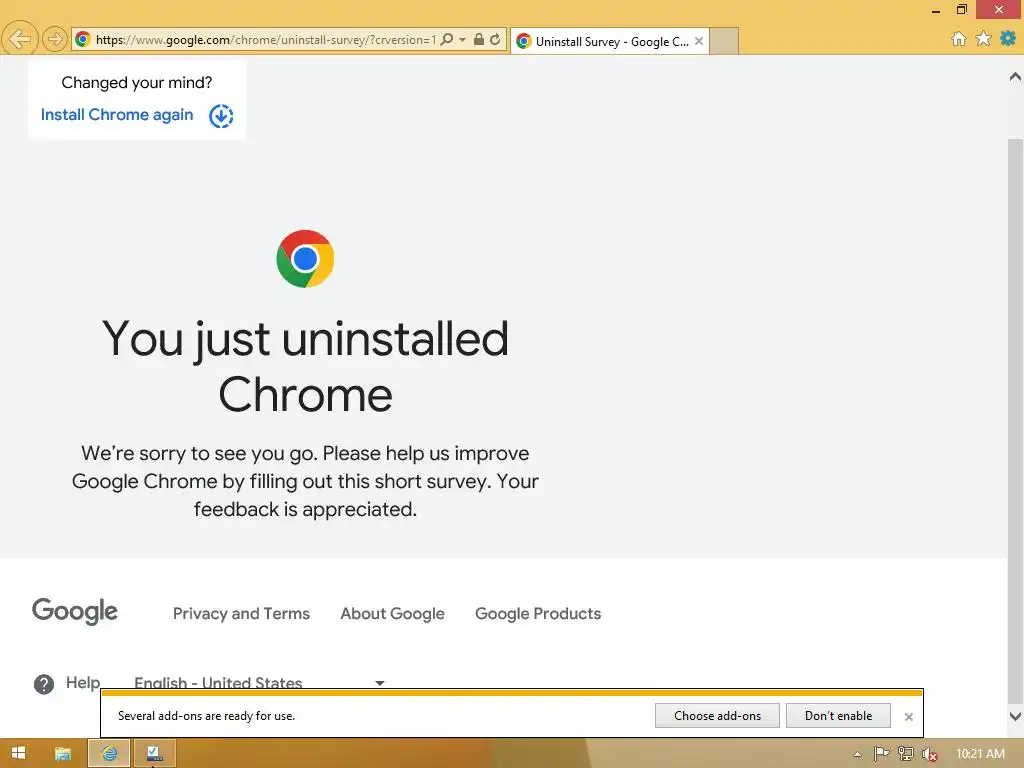Minimize the browser window

tap(936, 10)
